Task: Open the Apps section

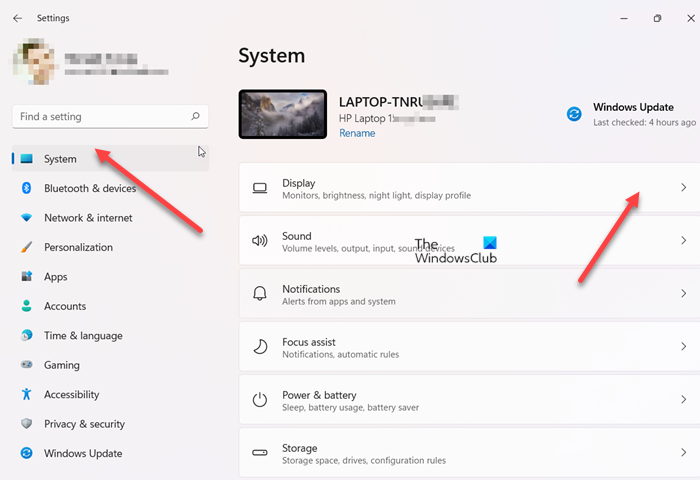Action: (x=110, y=276)
